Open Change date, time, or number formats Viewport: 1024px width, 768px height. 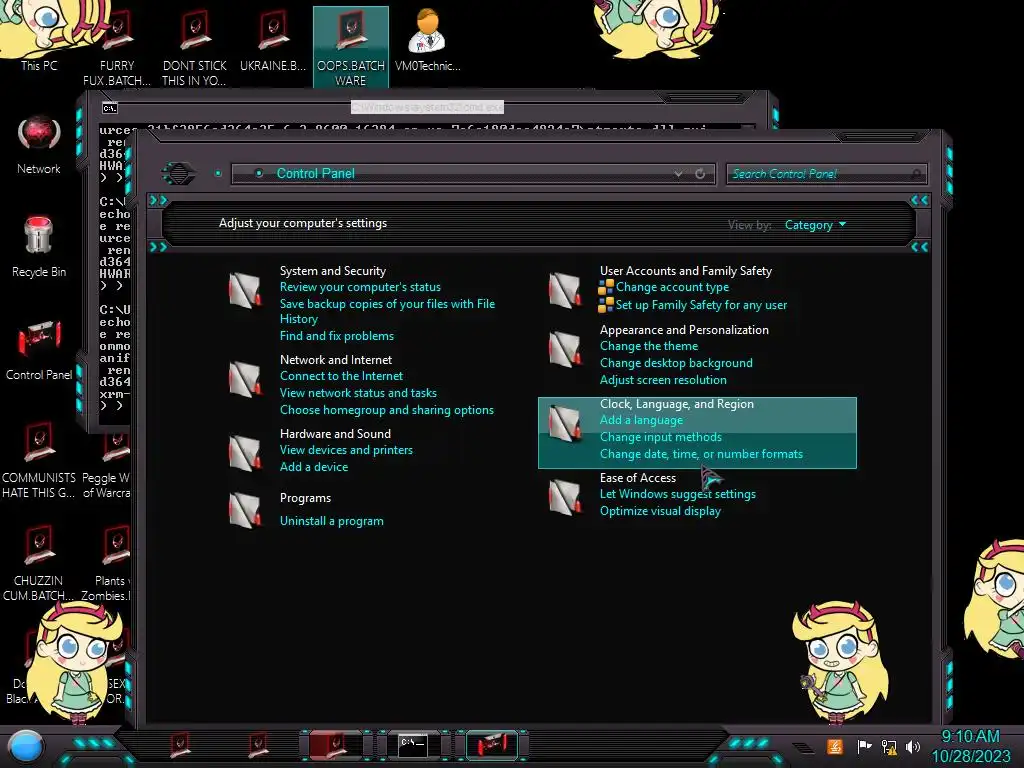[x=701, y=454]
